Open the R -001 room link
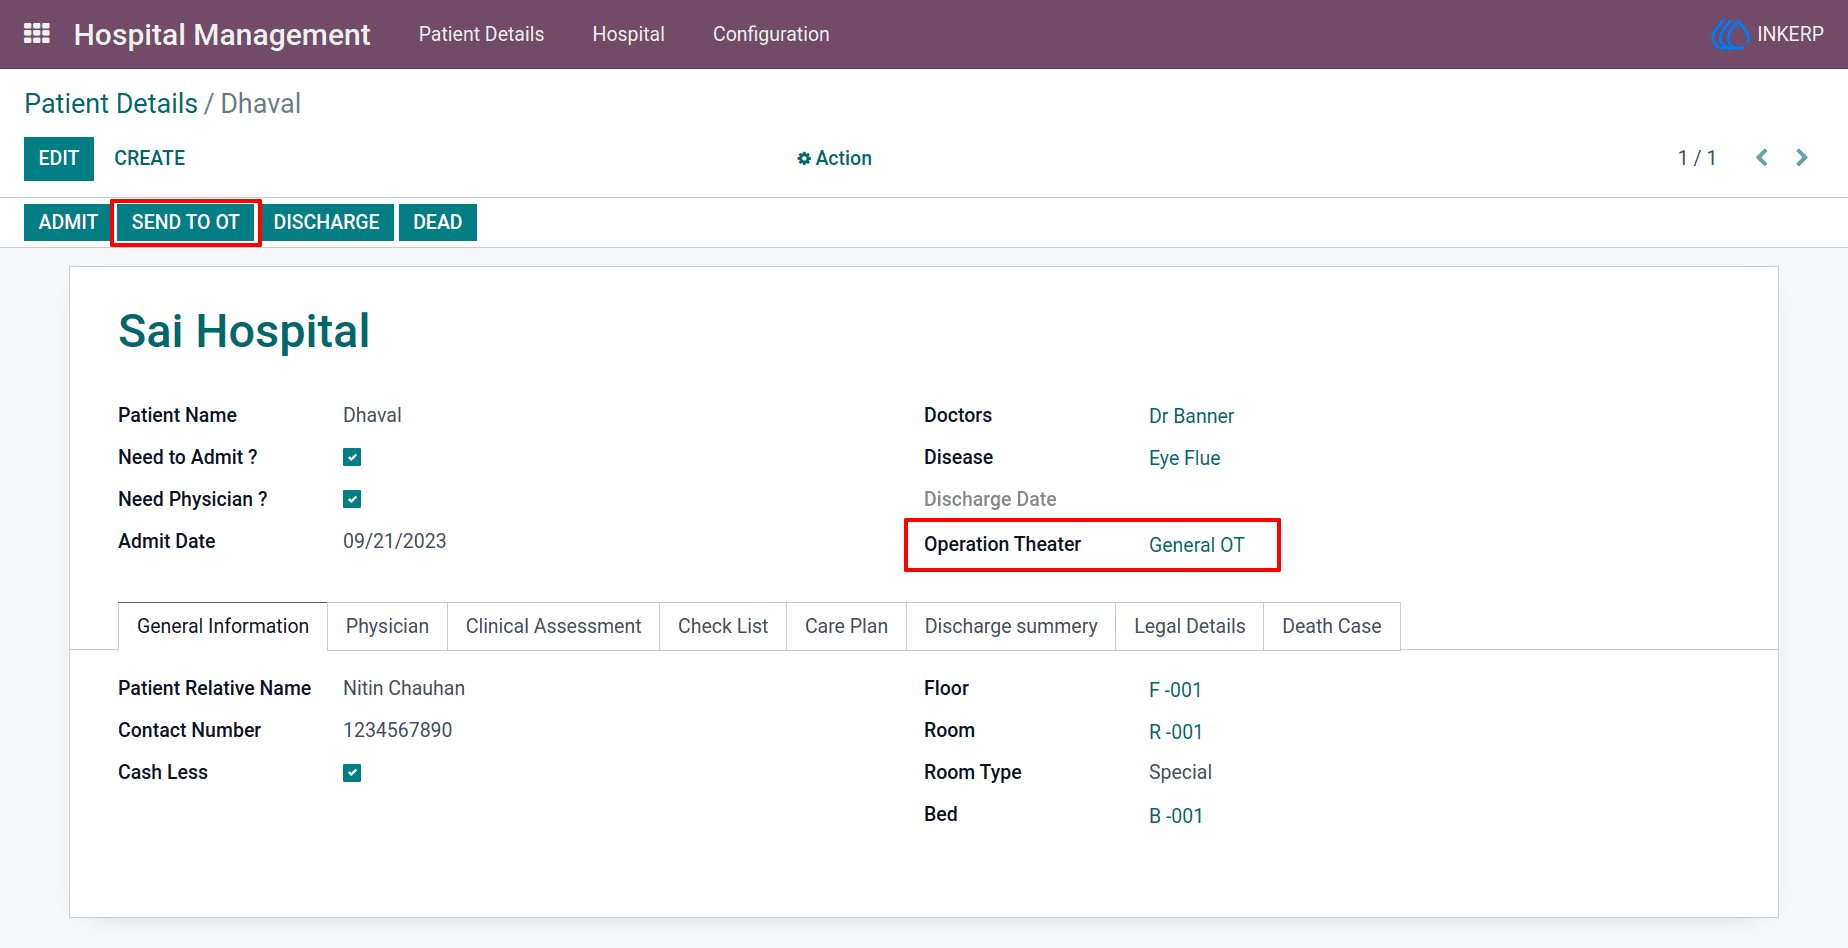The image size is (1848, 948). click(x=1175, y=732)
